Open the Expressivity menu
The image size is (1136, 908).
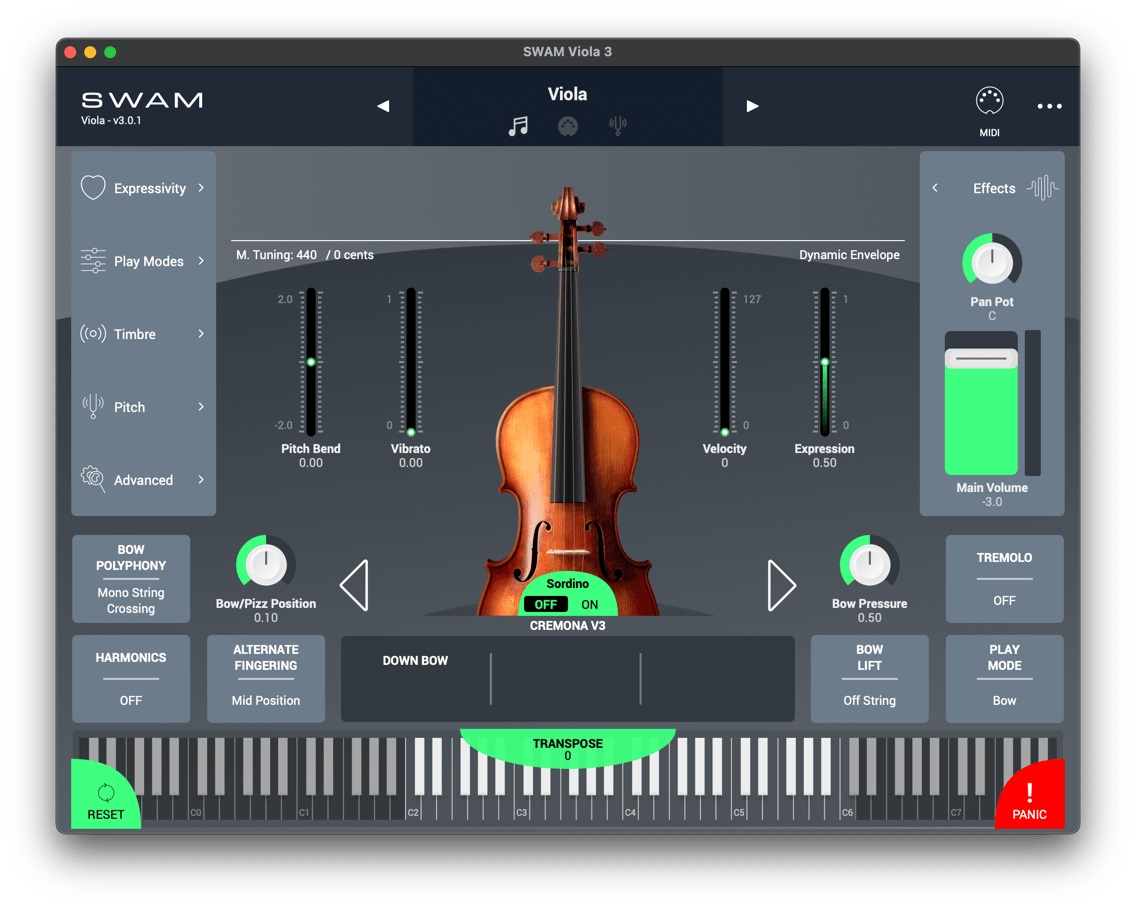pyautogui.click(x=150, y=188)
